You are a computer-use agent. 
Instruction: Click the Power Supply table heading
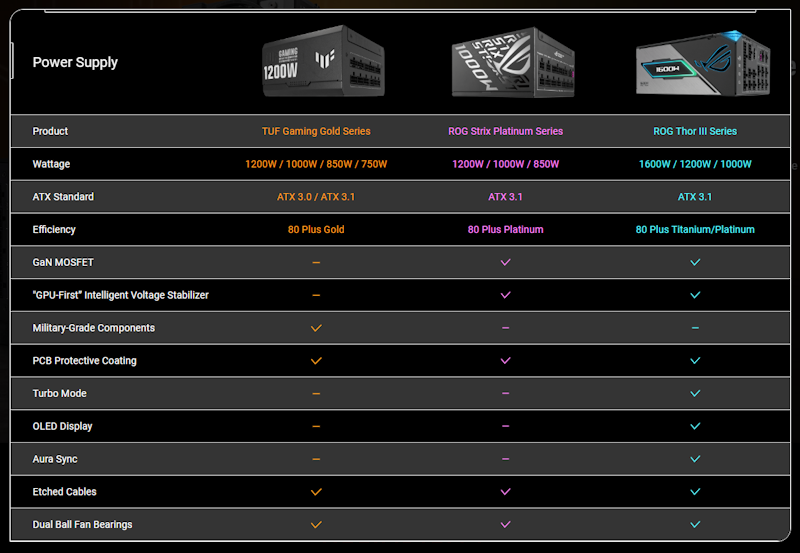point(75,62)
